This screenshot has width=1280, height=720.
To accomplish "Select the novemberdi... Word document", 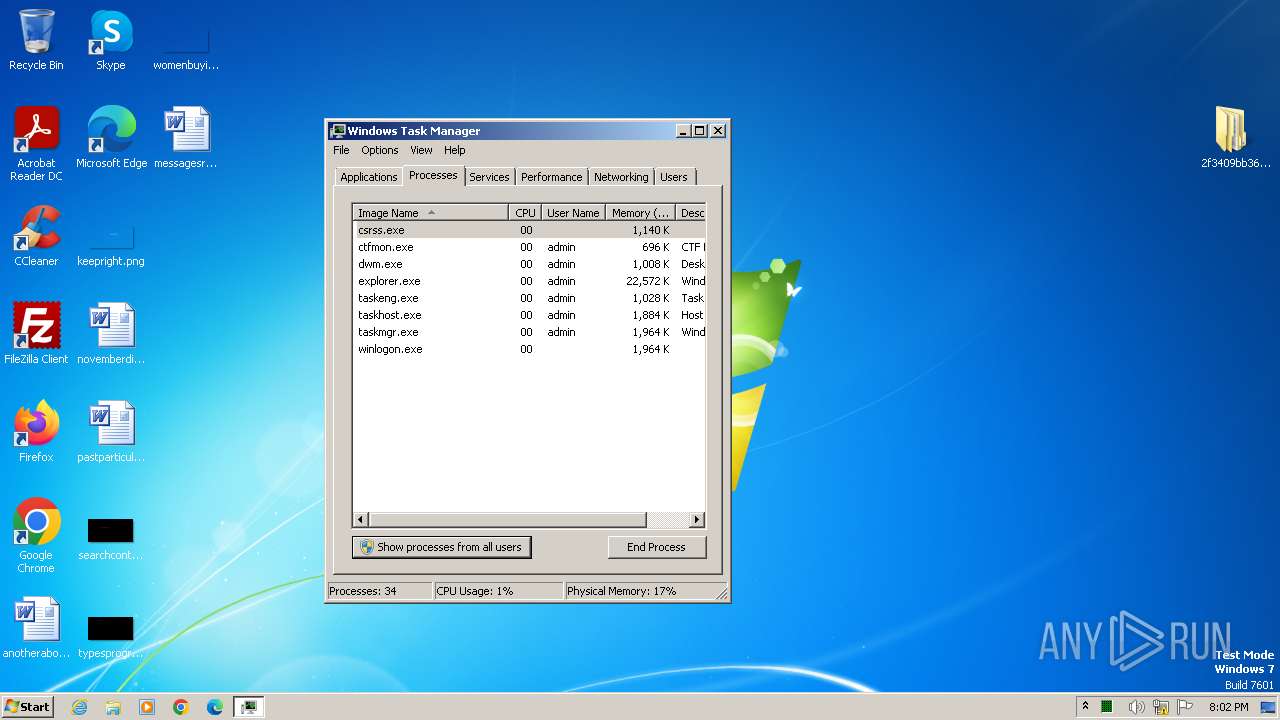I will tap(110, 334).
